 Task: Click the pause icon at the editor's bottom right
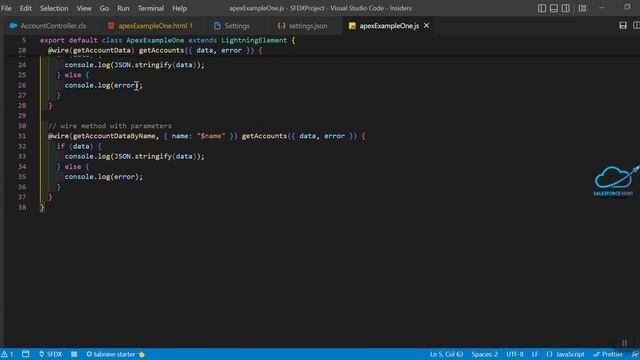tap(624, 343)
